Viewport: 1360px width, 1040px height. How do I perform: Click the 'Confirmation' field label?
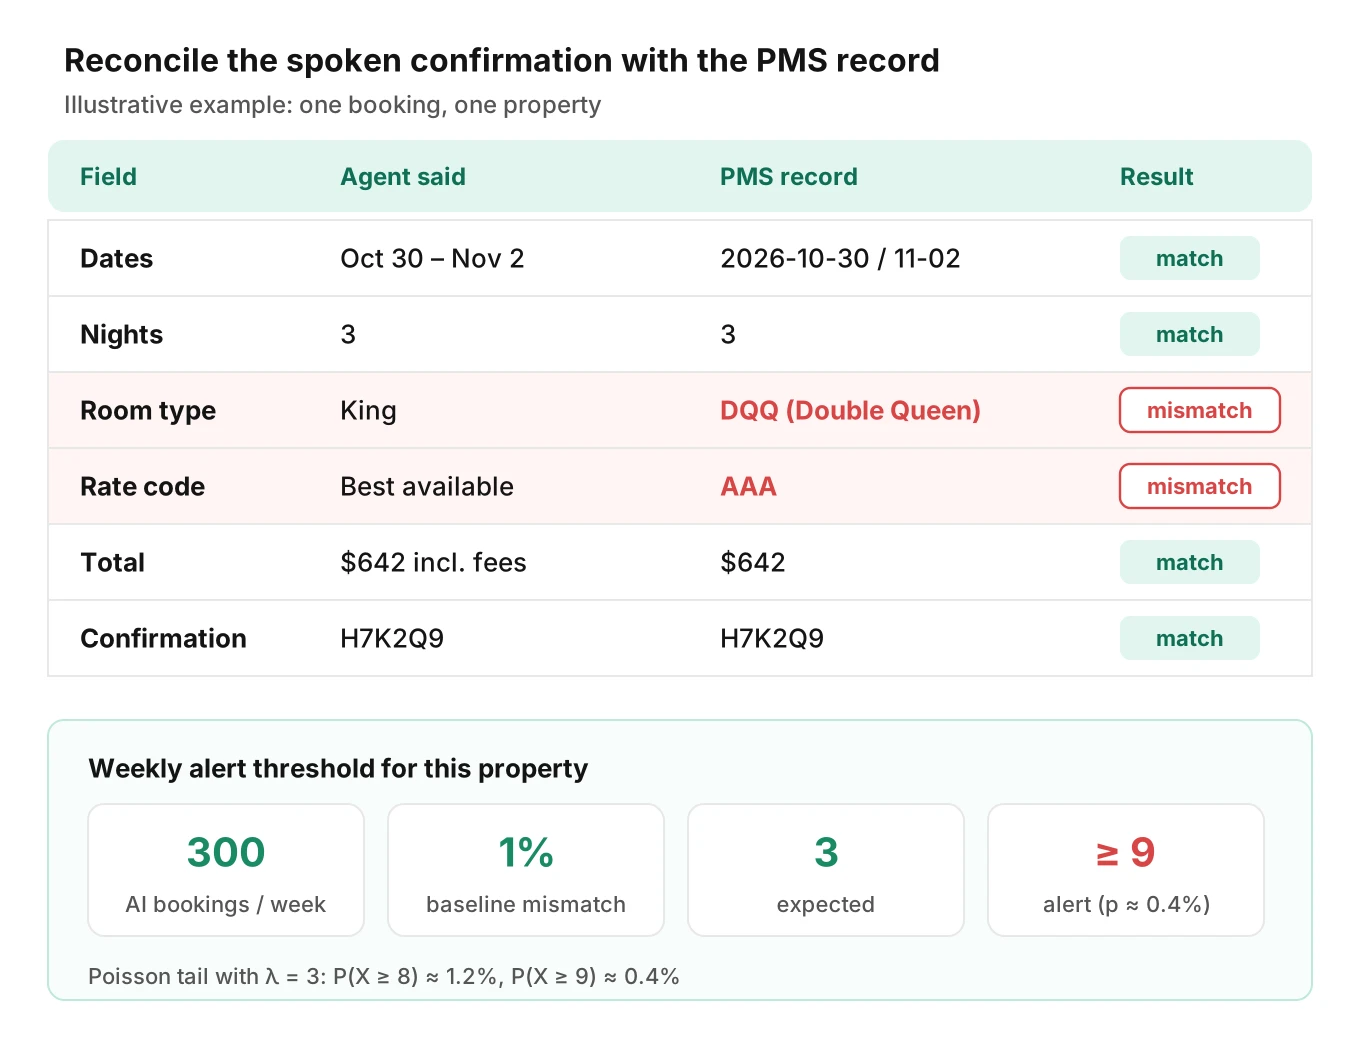(x=163, y=638)
